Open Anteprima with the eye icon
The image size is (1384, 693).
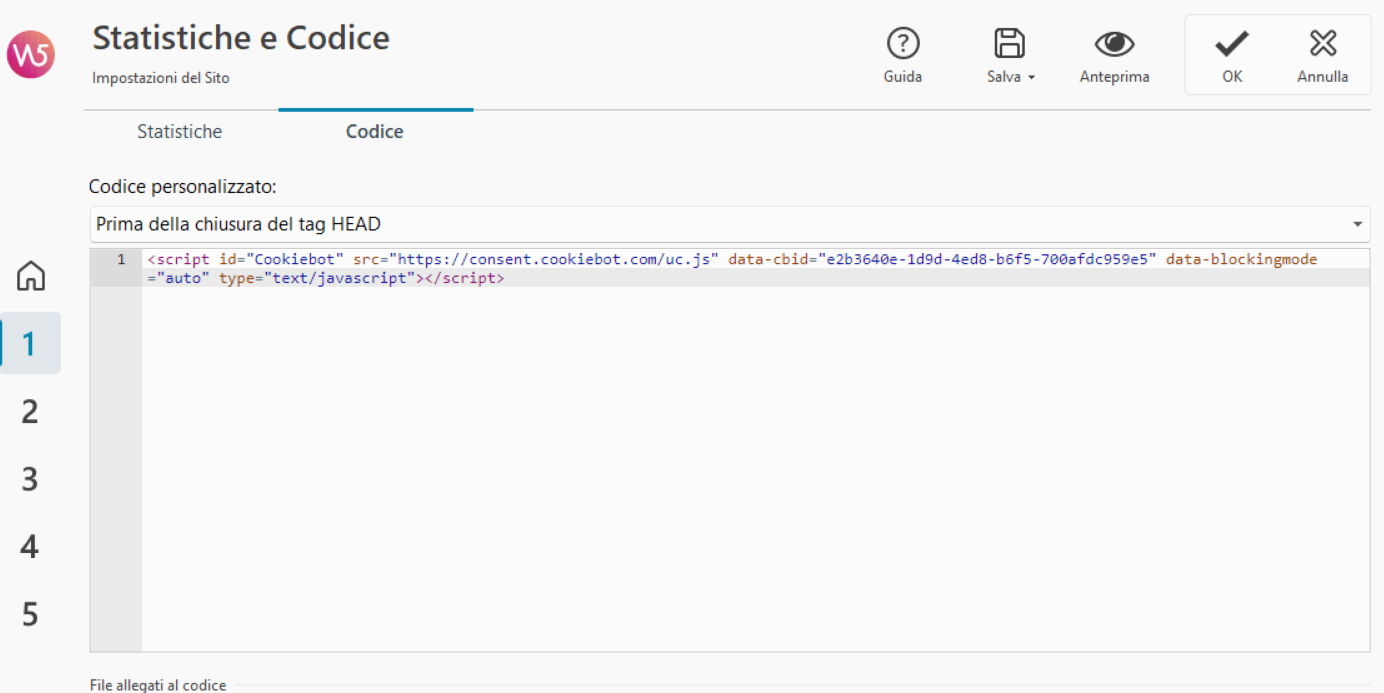click(1113, 43)
